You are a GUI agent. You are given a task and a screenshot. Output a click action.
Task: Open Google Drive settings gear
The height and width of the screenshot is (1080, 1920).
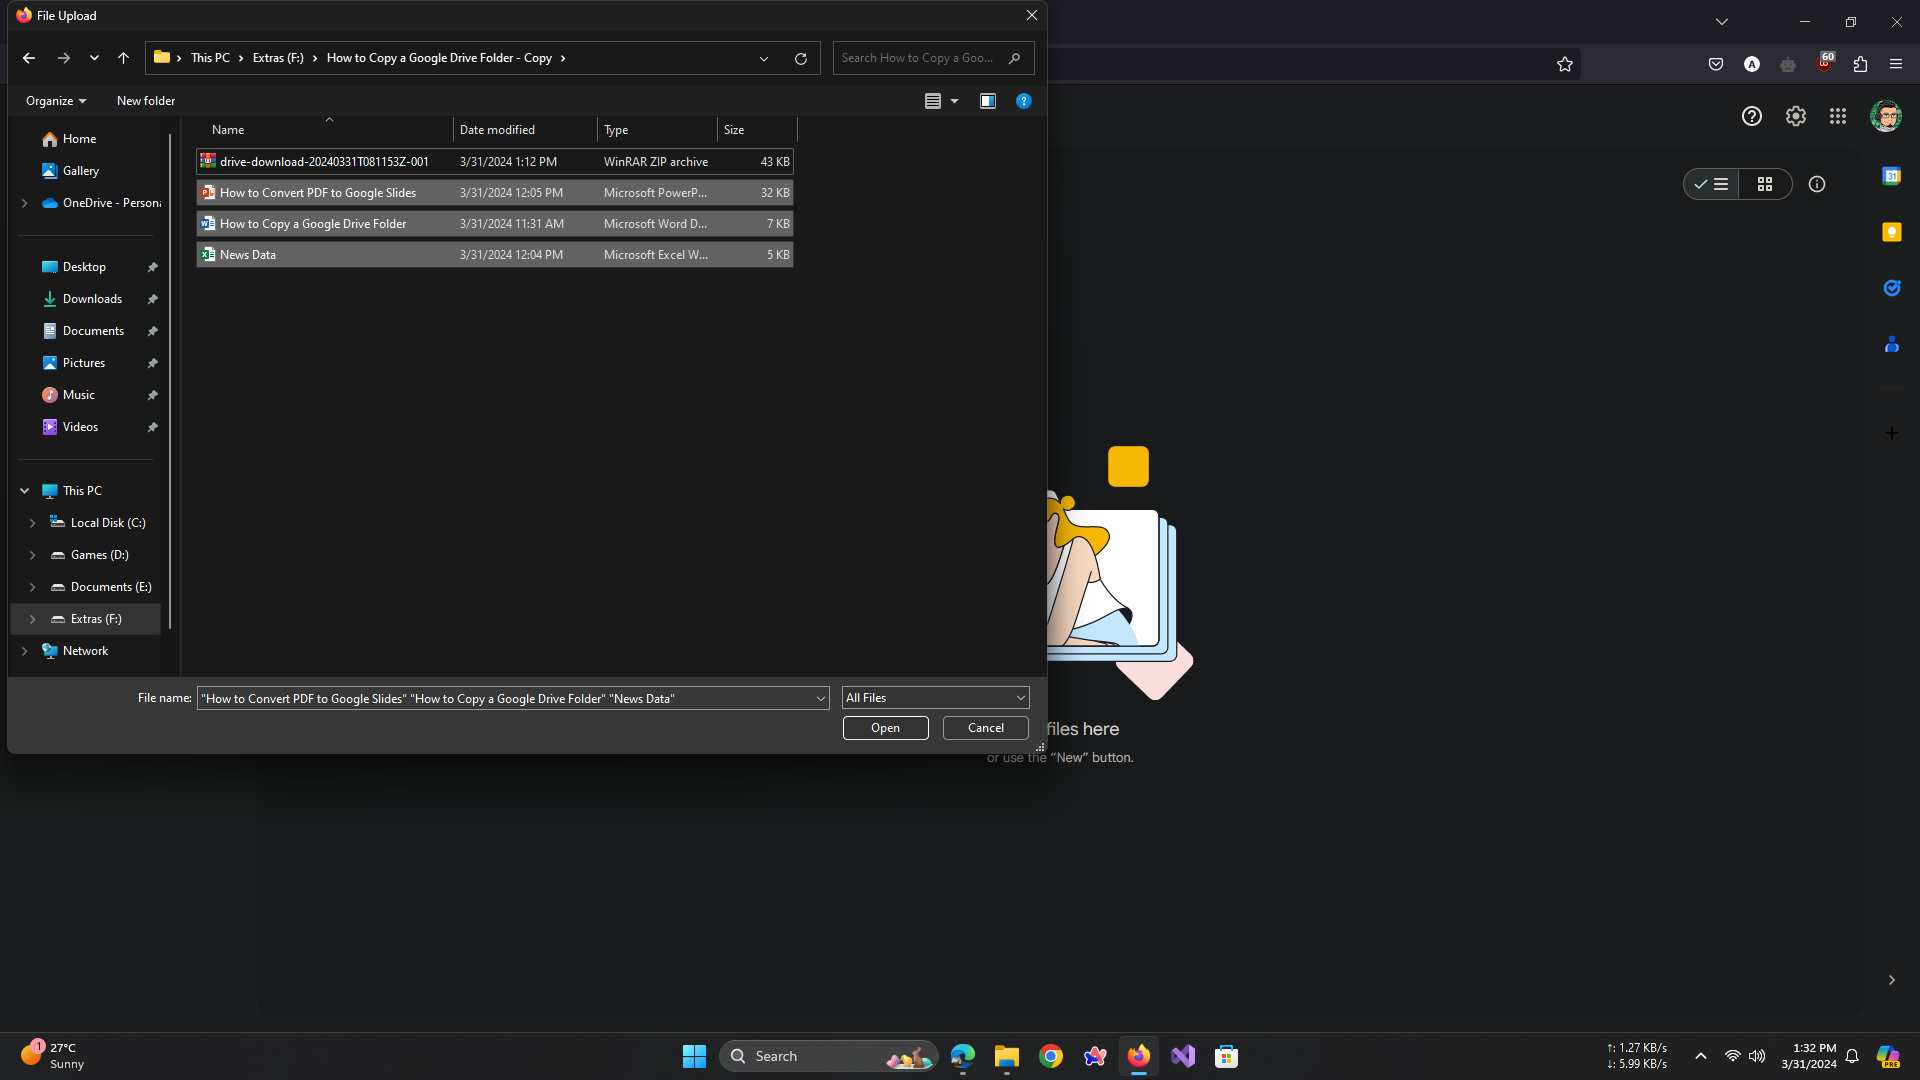coord(1796,116)
